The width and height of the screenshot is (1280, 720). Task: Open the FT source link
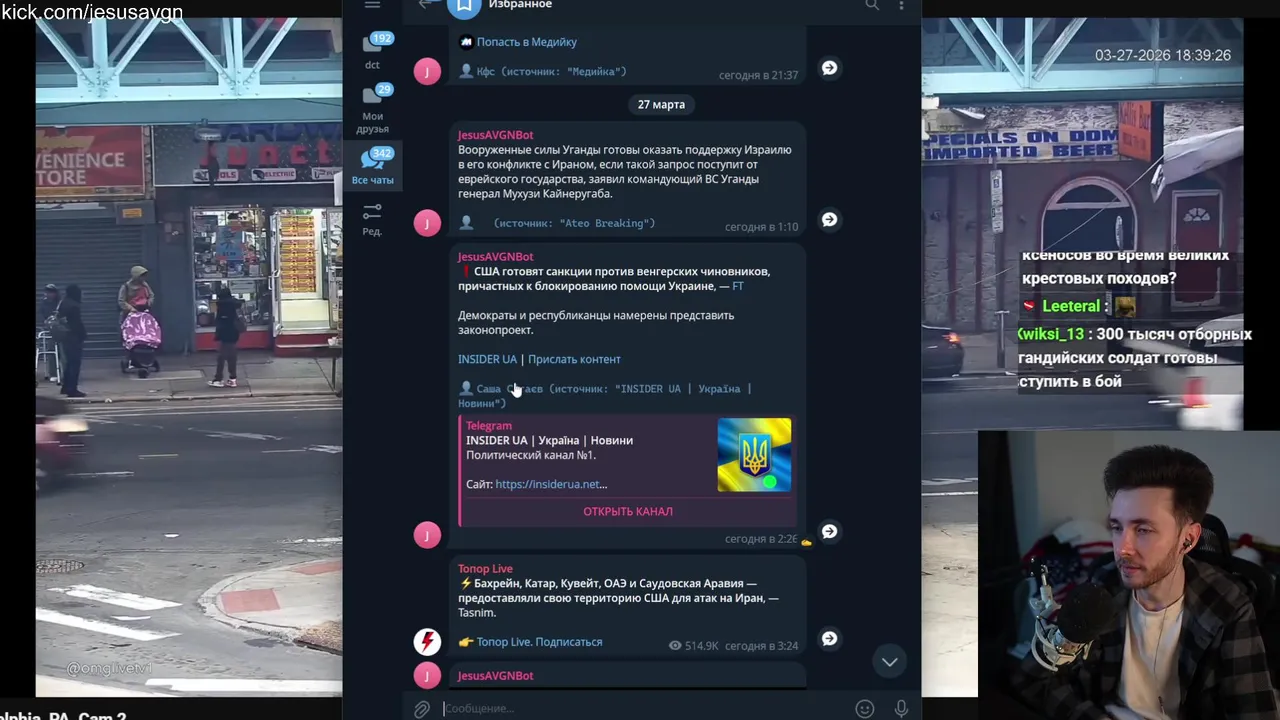tap(738, 286)
